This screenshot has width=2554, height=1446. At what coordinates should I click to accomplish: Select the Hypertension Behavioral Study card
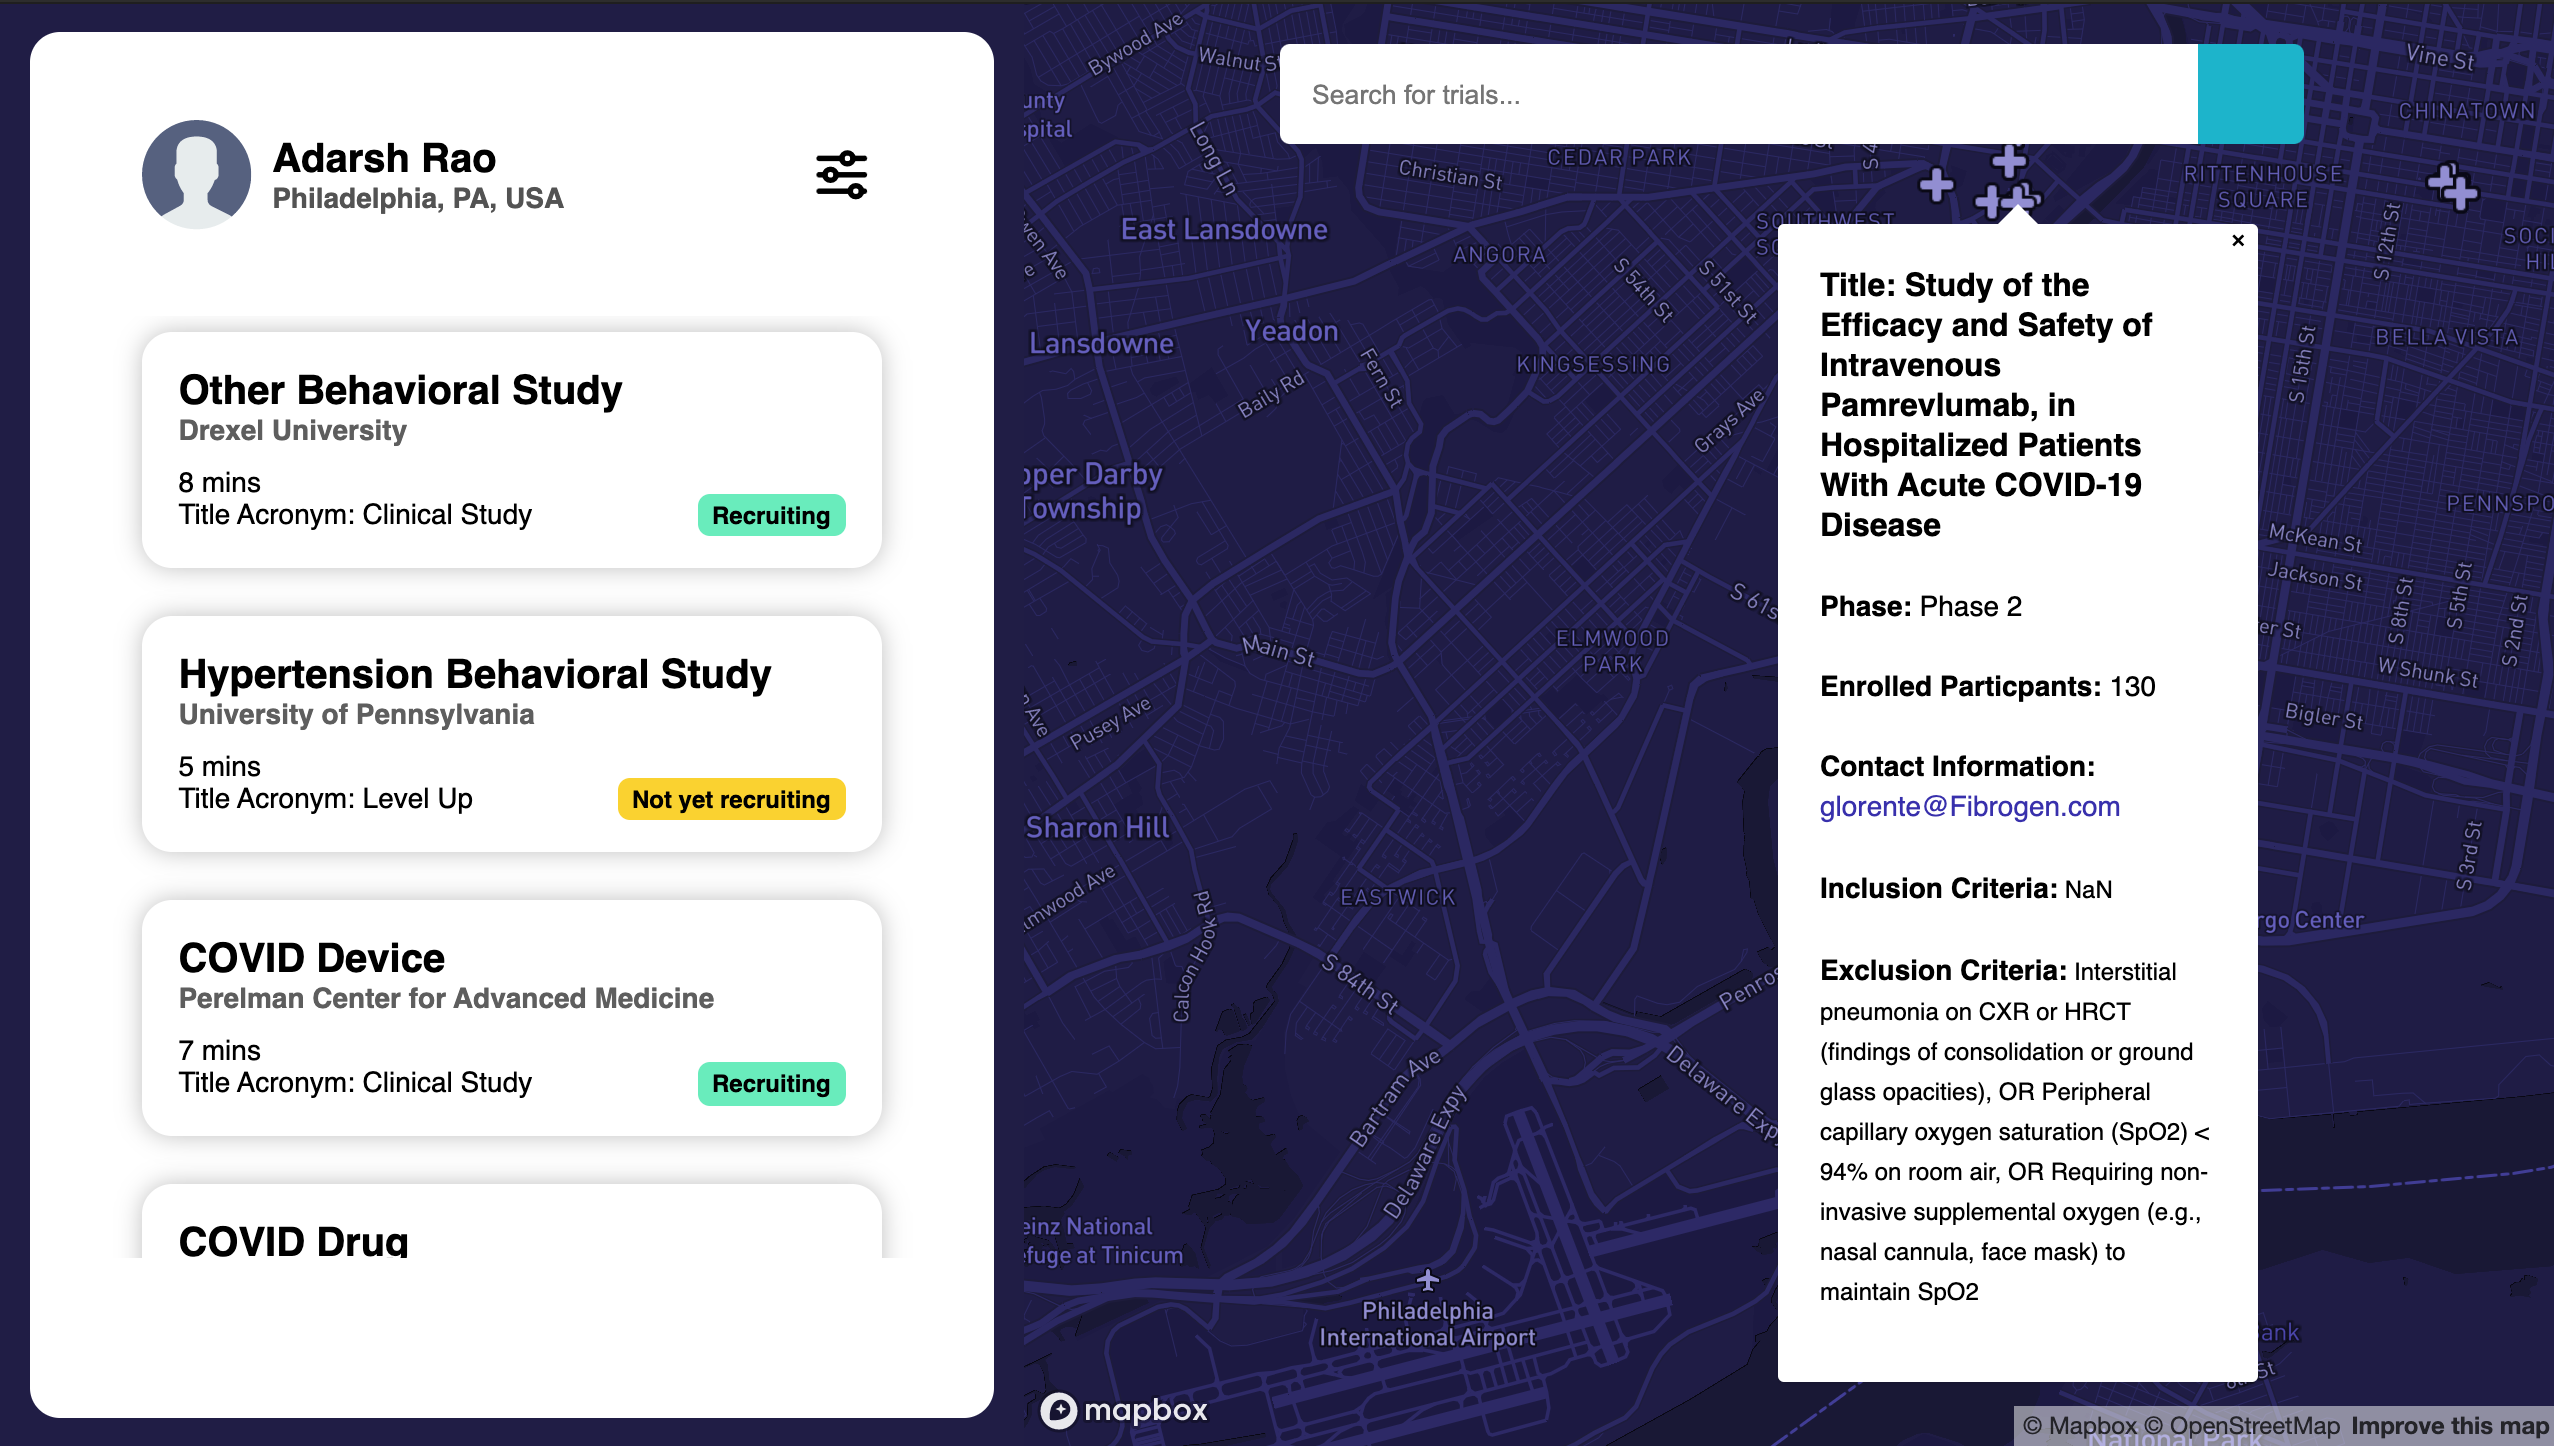(511, 734)
